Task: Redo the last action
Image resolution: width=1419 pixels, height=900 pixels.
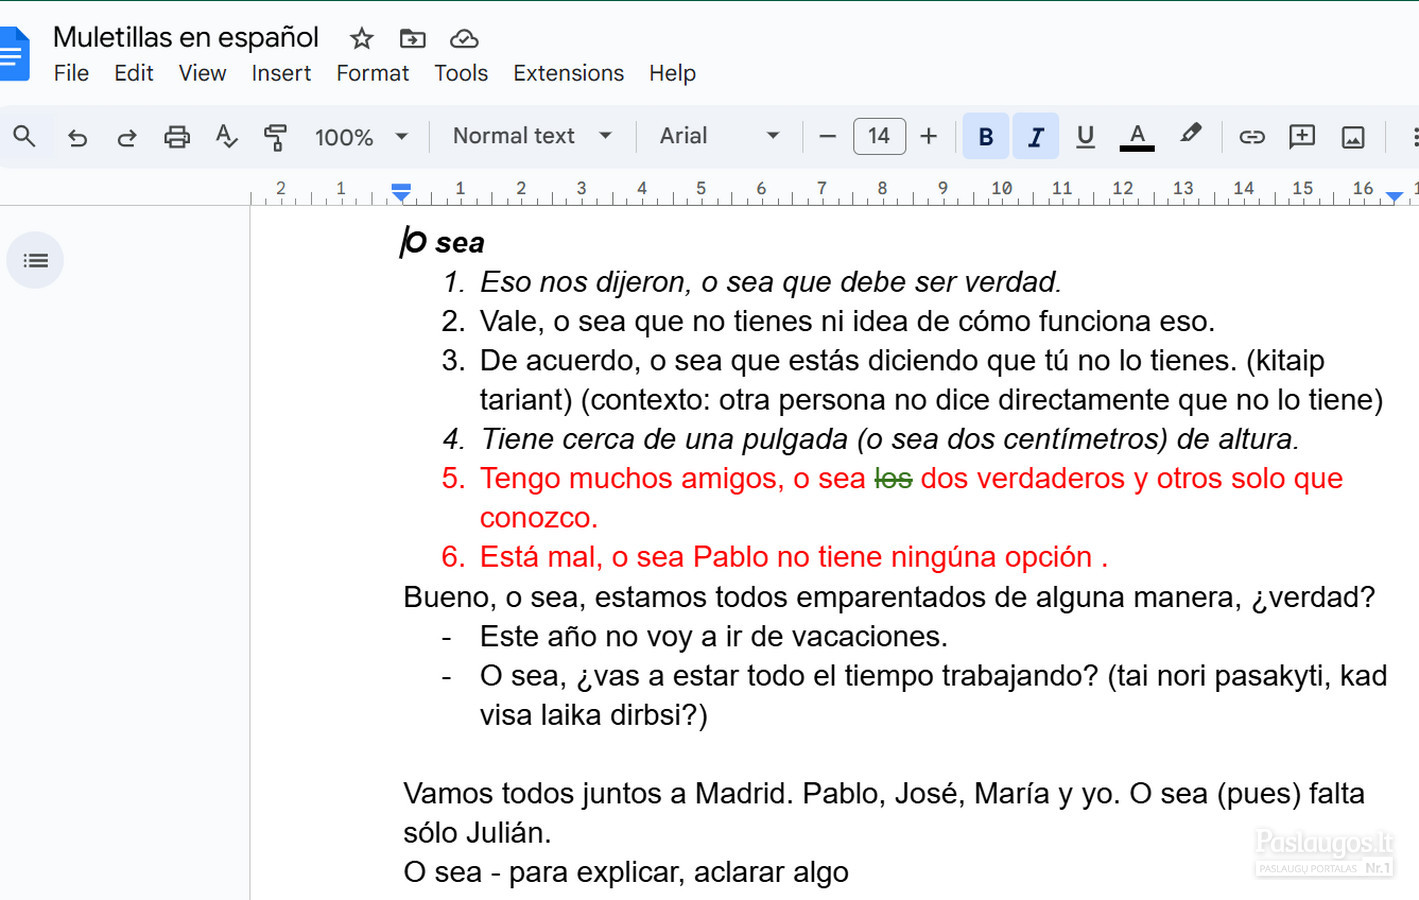Action: click(x=127, y=137)
